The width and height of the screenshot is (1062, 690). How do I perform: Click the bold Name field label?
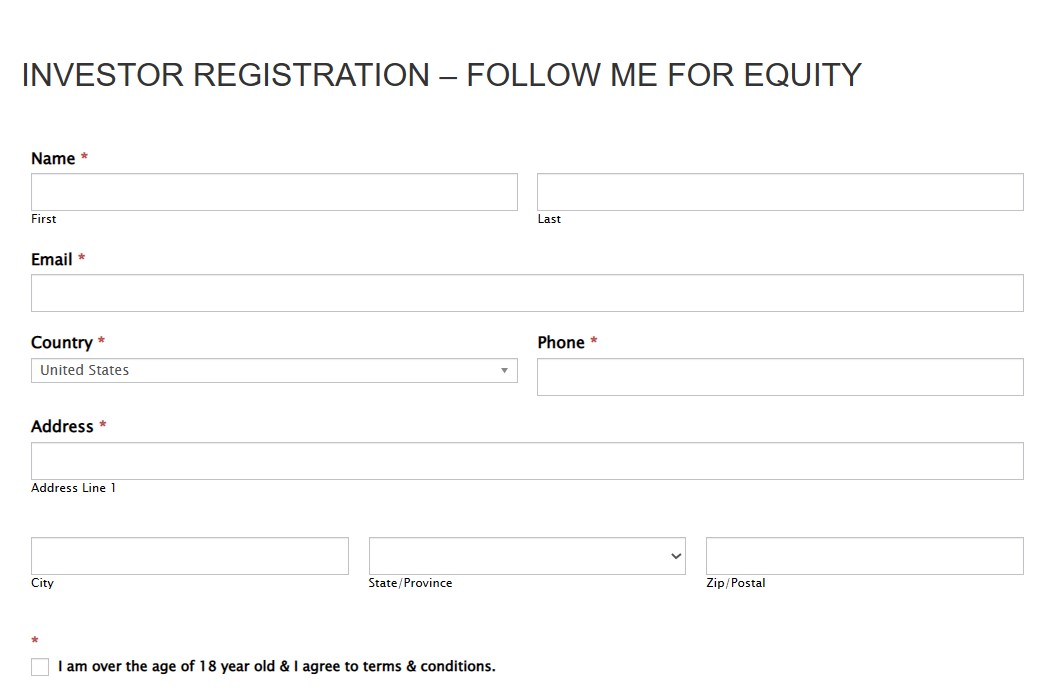click(x=53, y=158)
